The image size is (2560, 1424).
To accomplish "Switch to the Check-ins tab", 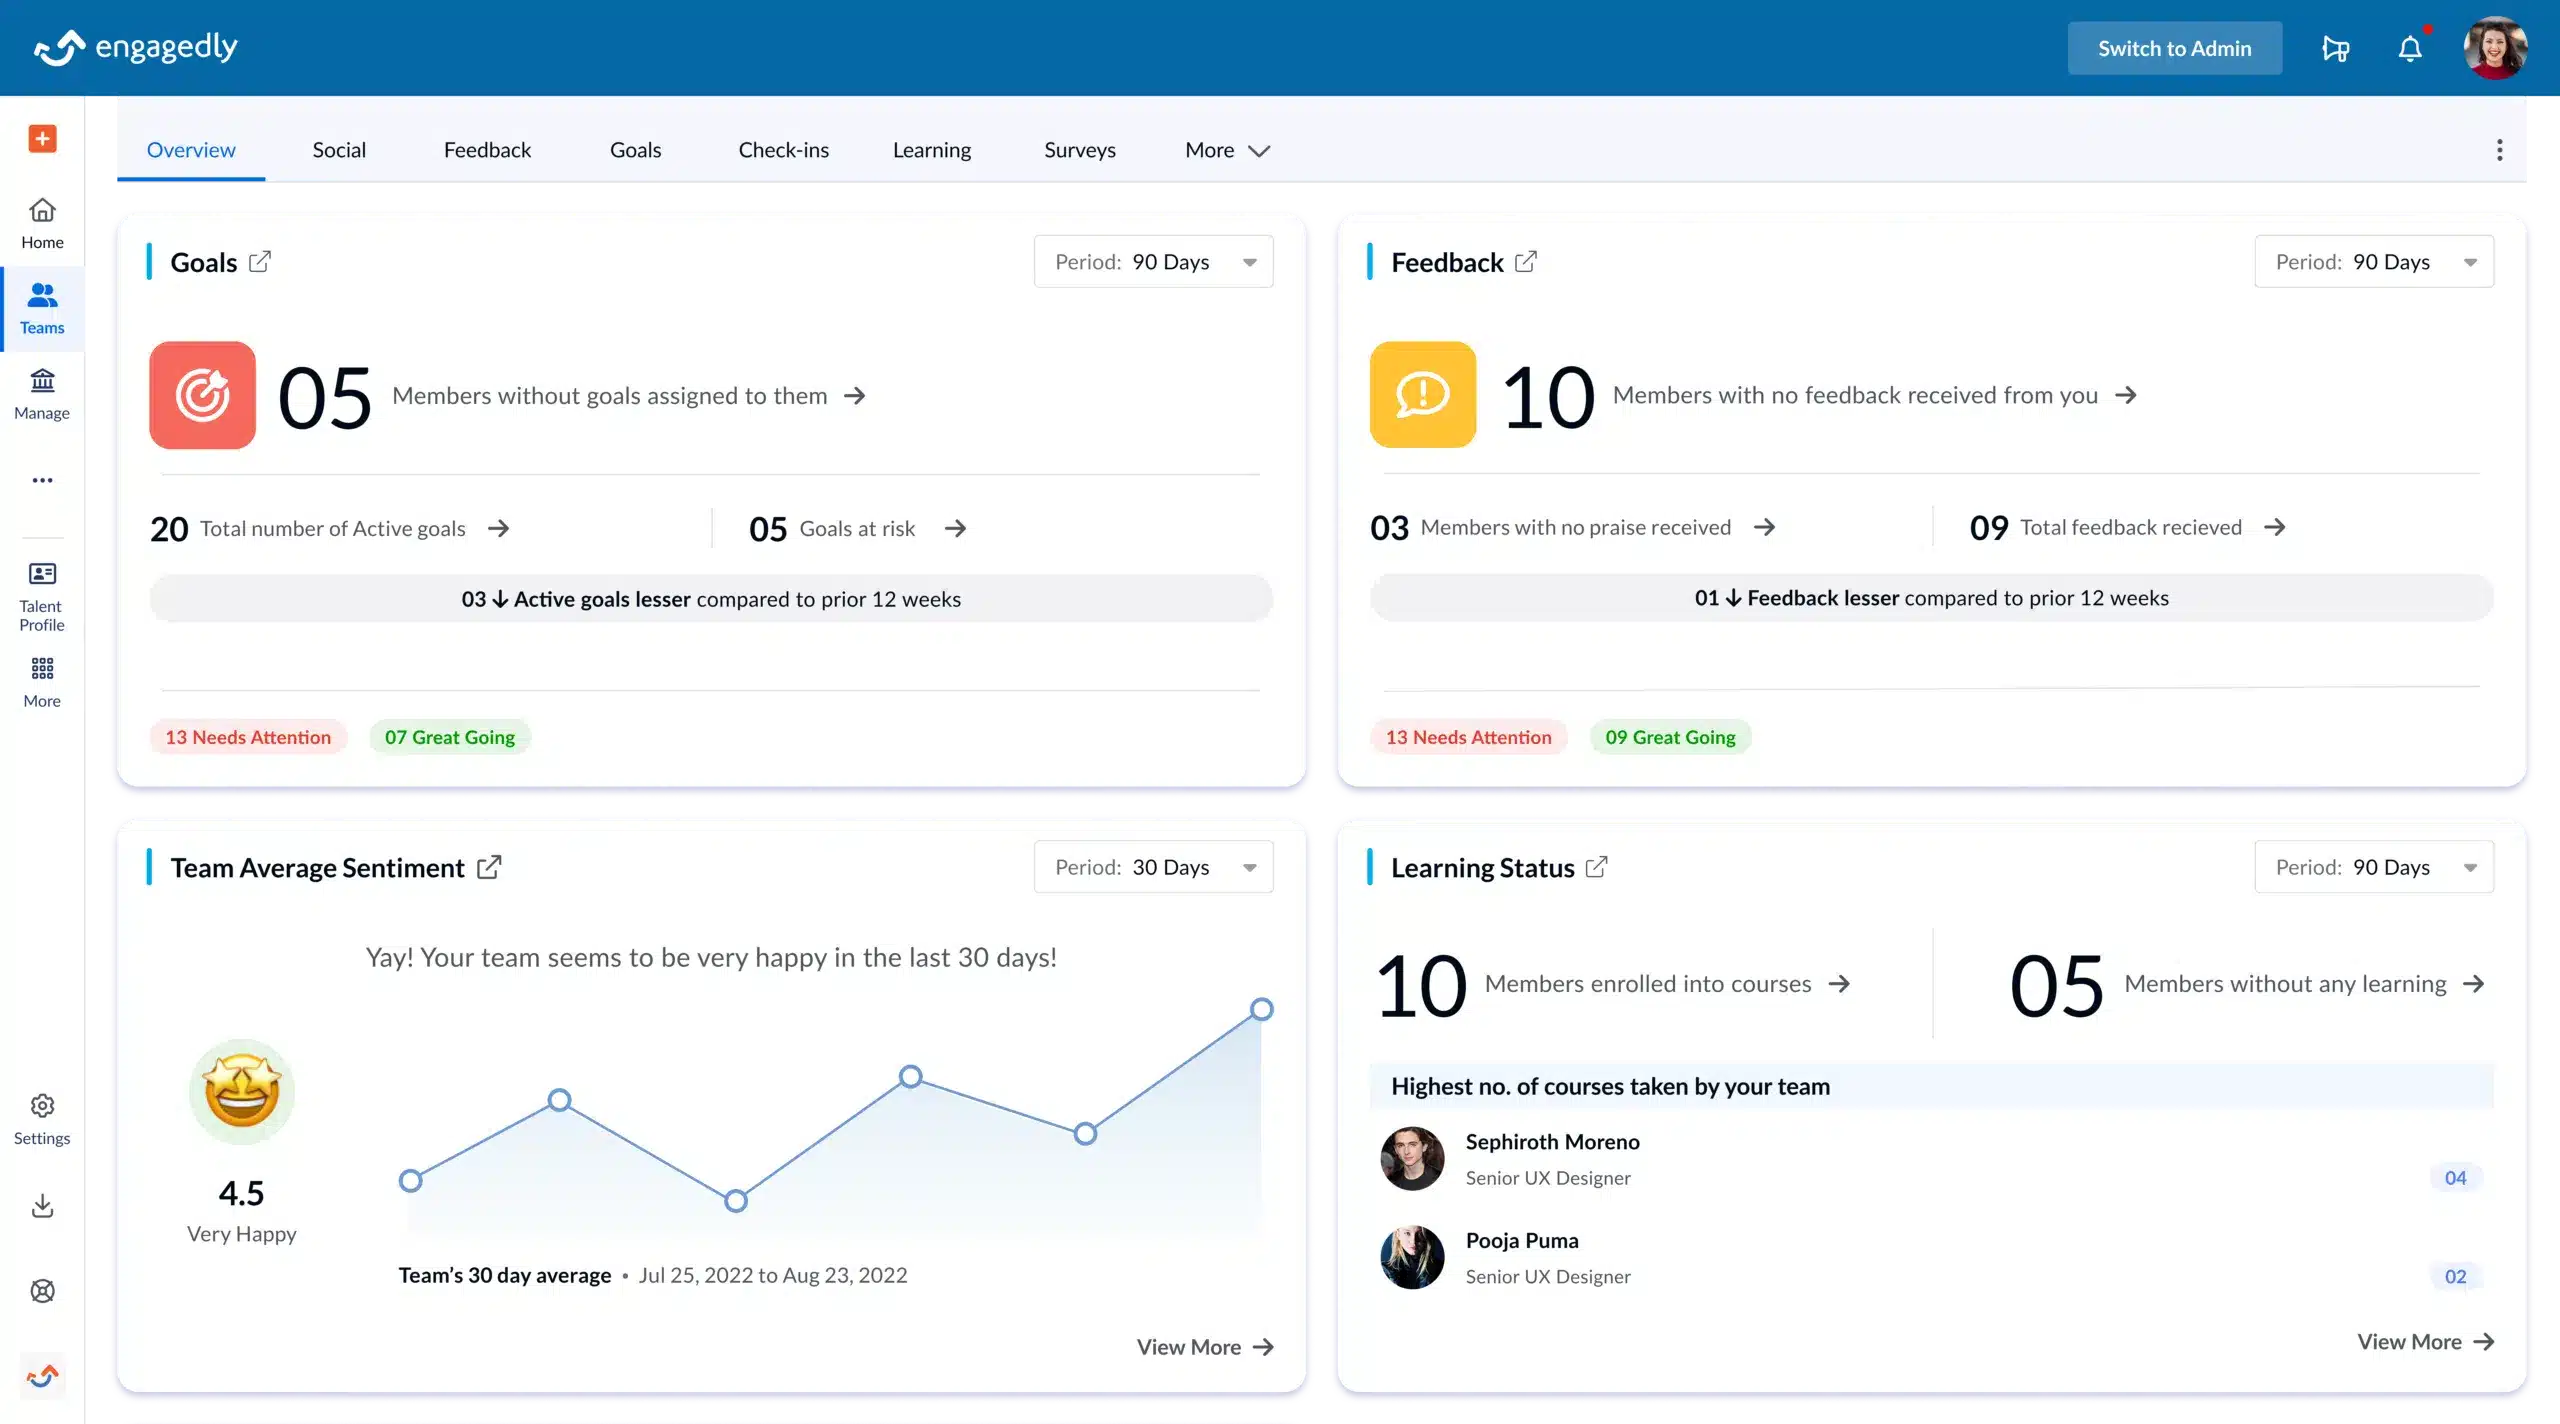I will click(783, 150).
